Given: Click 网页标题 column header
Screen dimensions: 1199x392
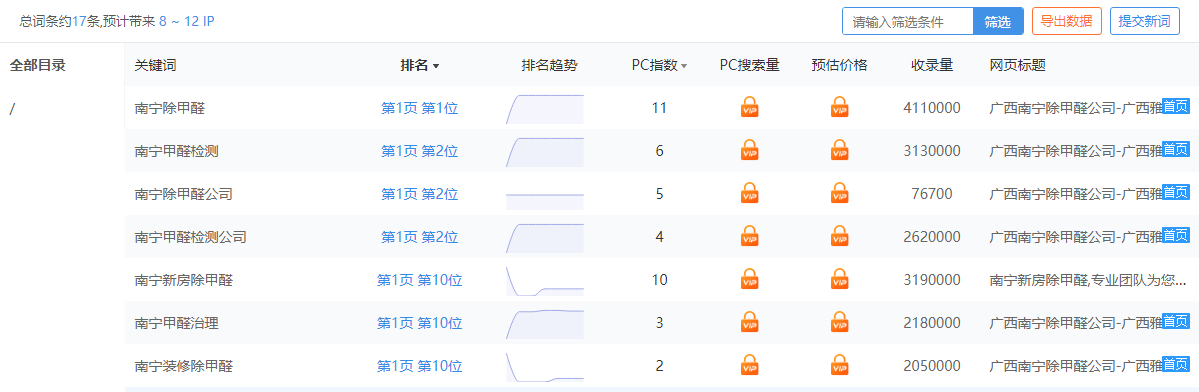Looking at the screenshot, I should [x=1017, y=66].
